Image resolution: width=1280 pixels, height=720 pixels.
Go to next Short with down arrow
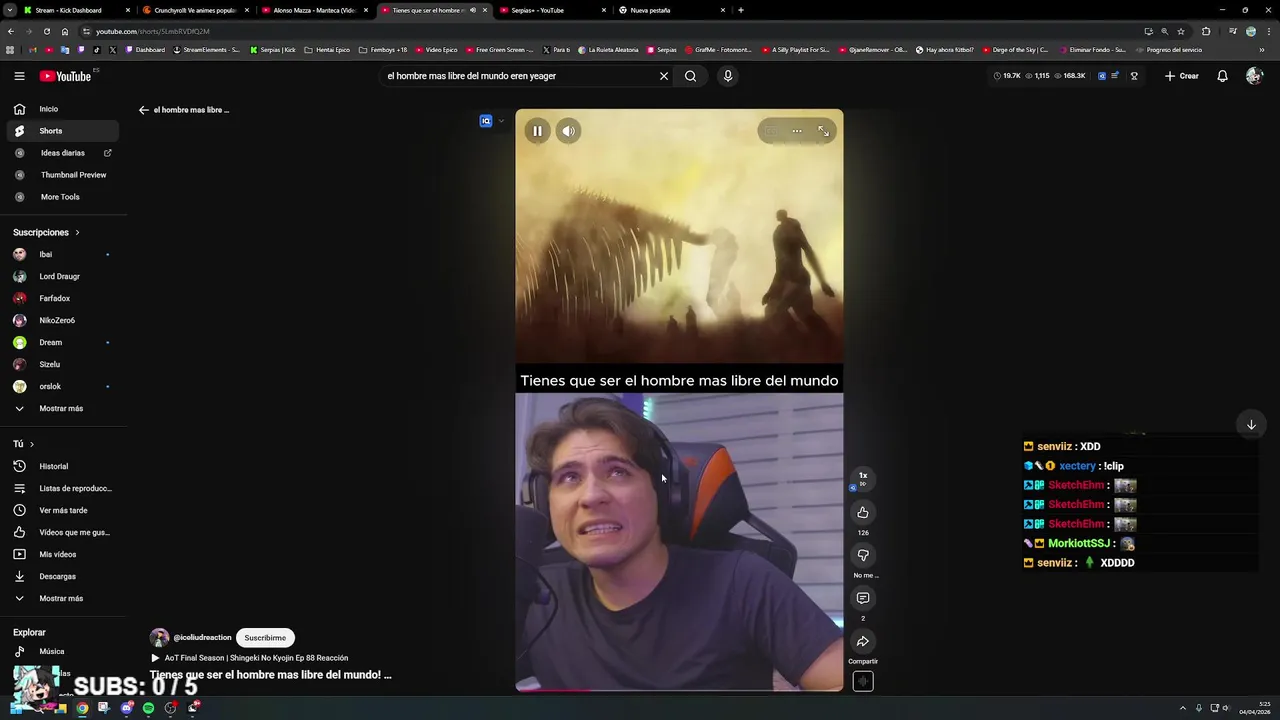pos(1250,425)
